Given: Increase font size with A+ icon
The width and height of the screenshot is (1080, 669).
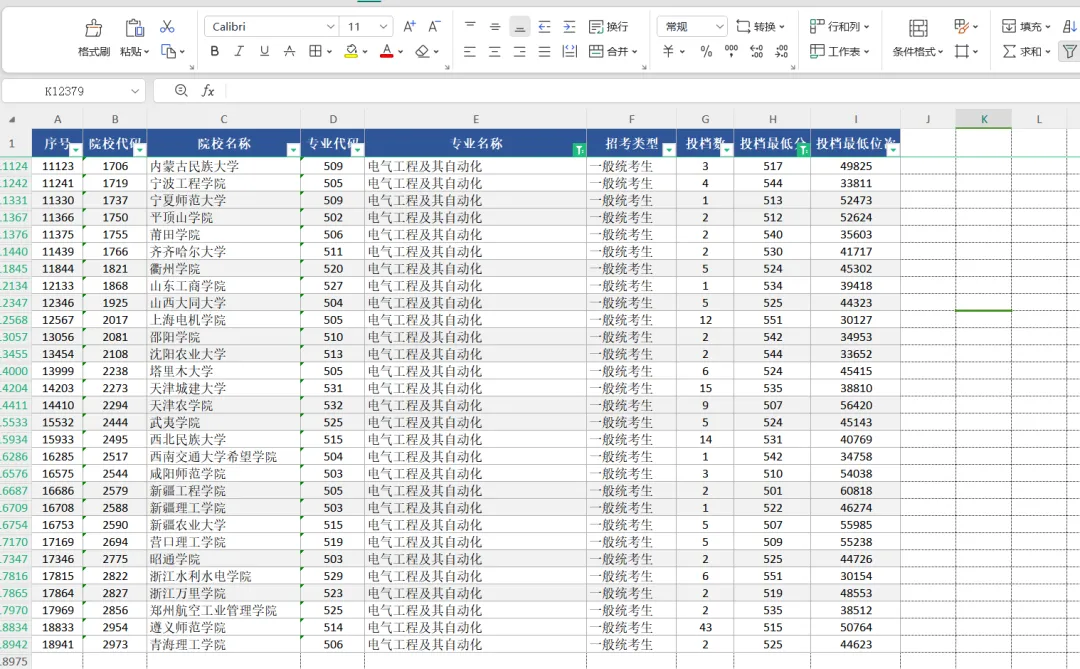Looking at the screenshot, I should click(409, 26).
